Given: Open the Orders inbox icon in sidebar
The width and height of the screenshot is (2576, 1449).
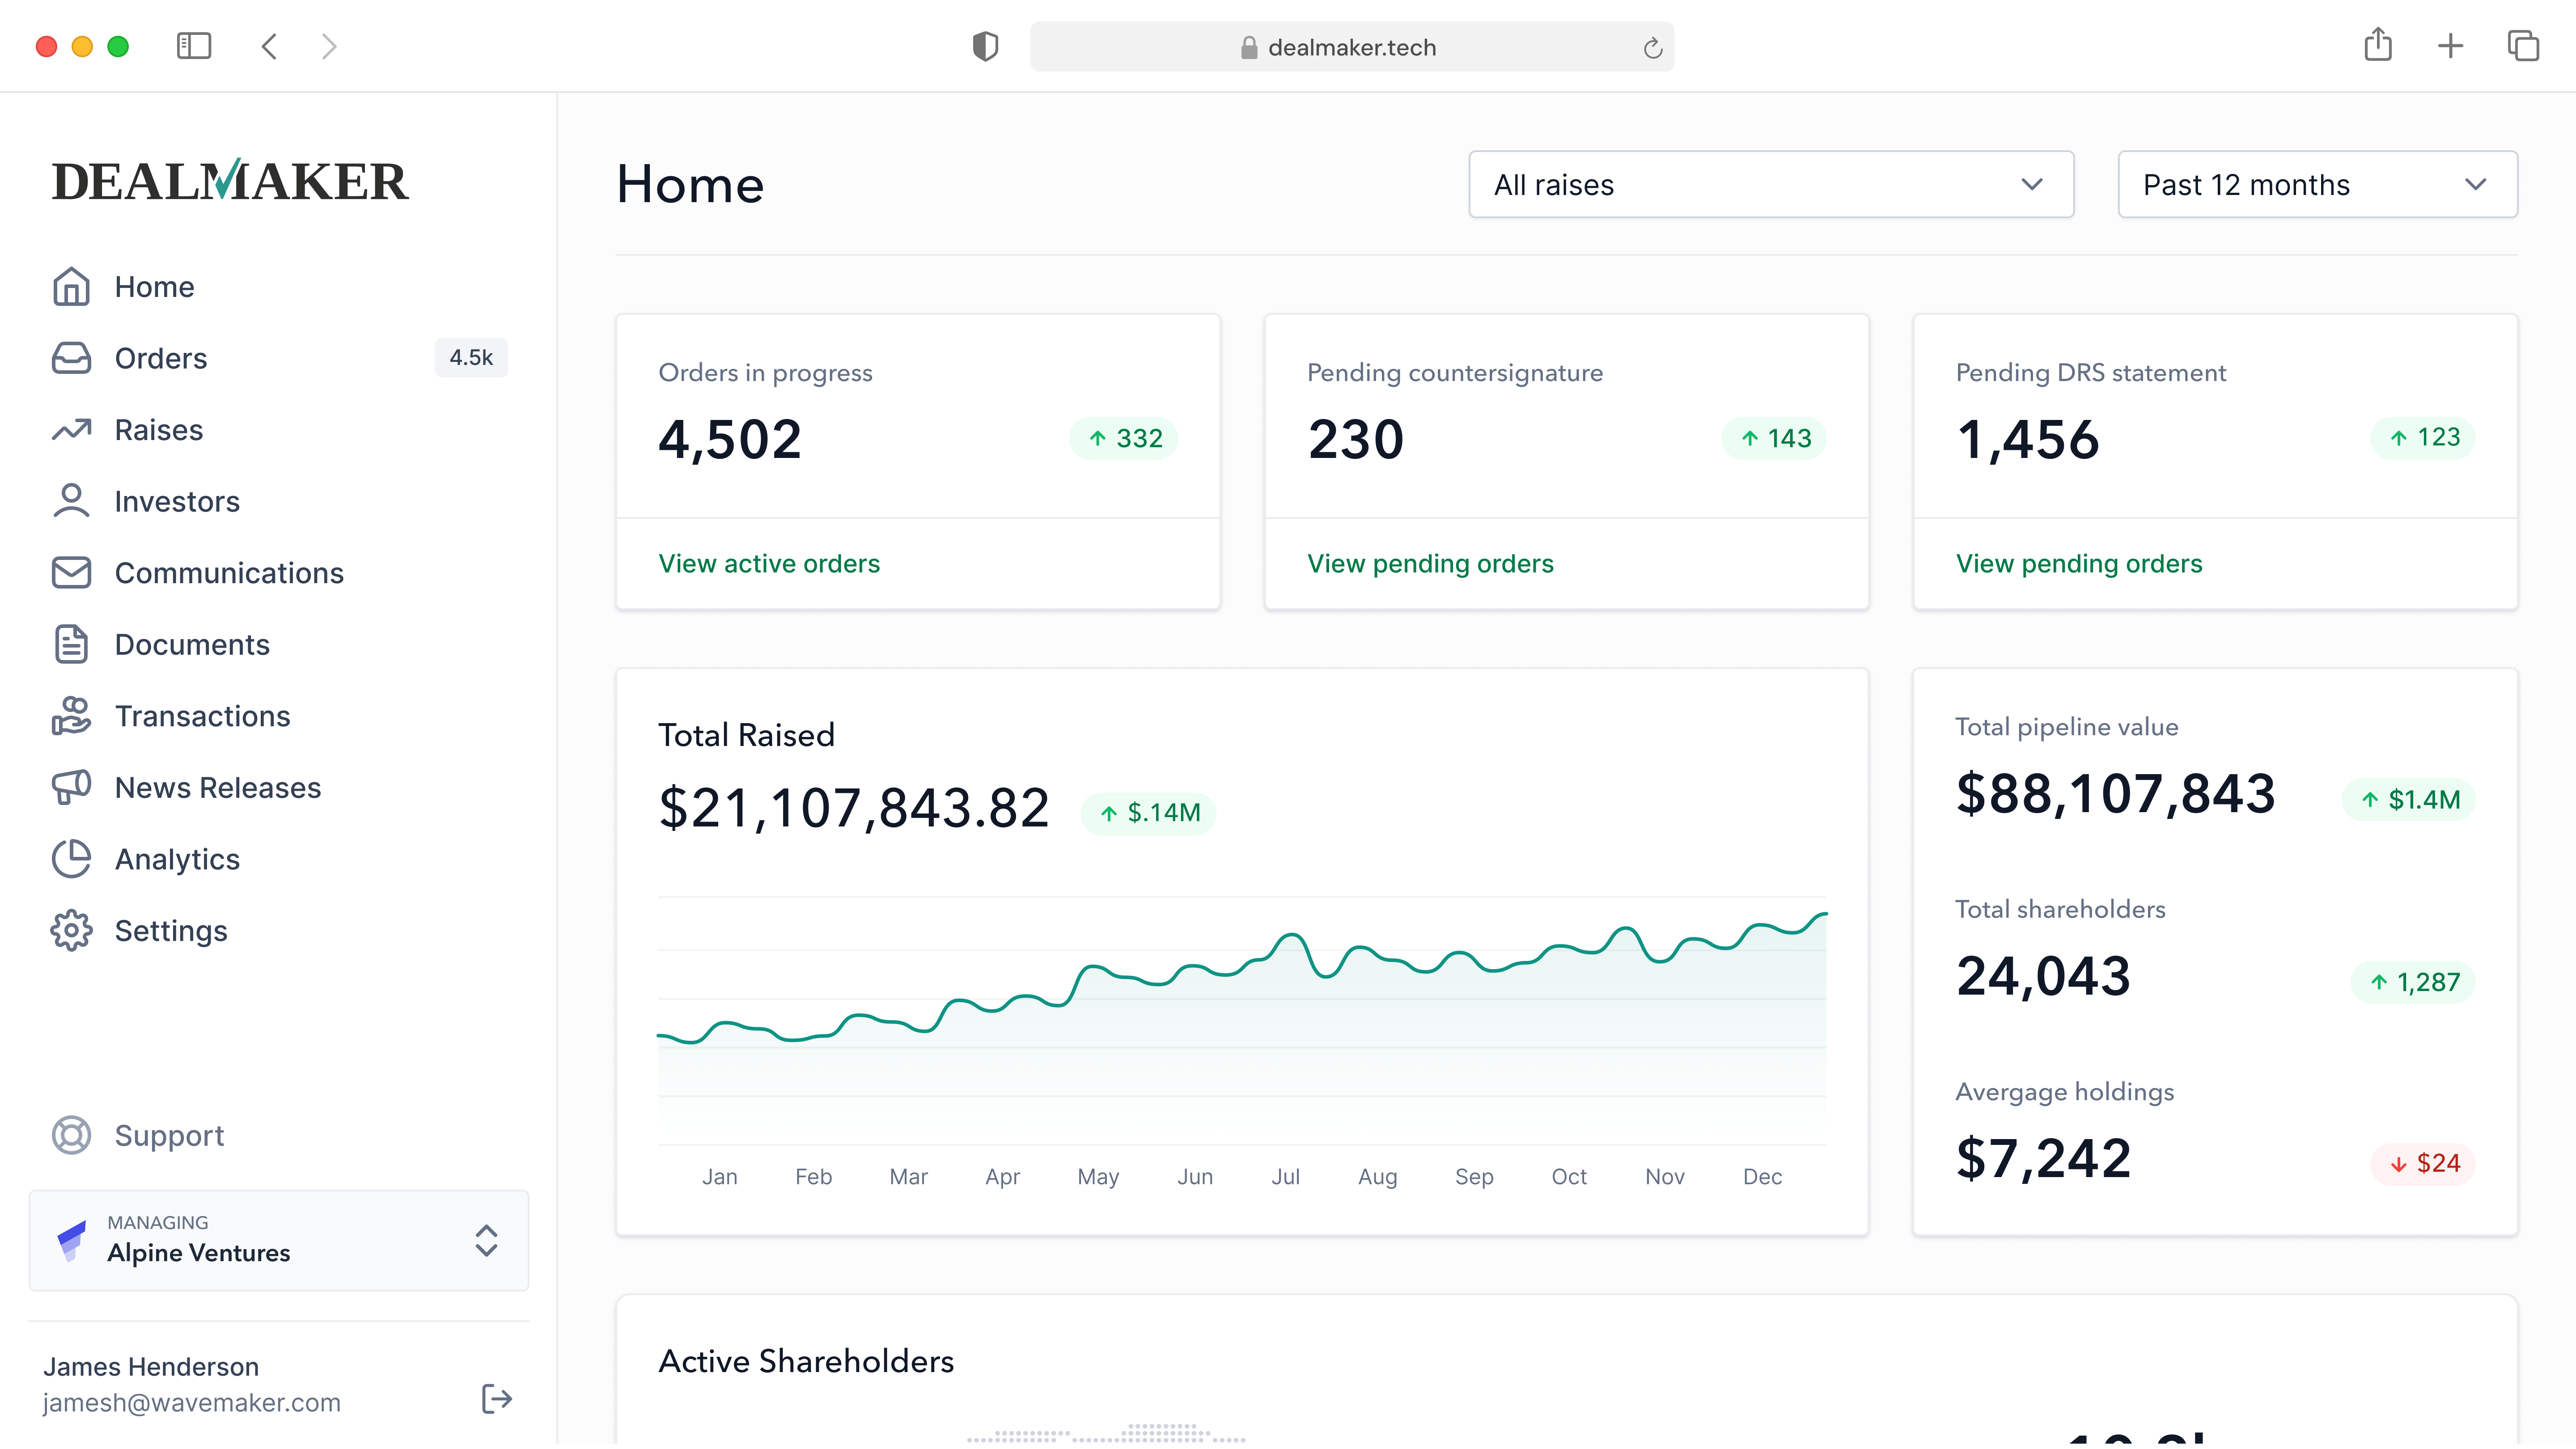Looking at the screenshot, I should [x=71, y=358].
